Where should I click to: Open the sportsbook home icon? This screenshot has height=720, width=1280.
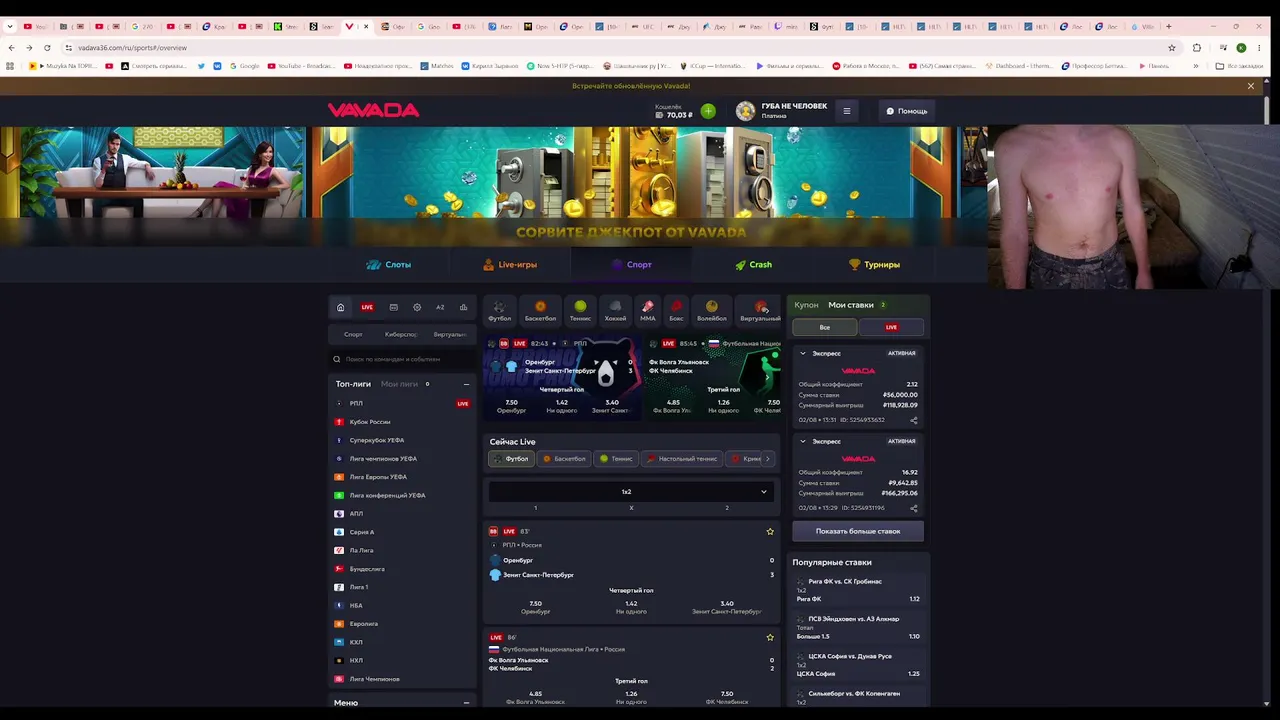(340, 307)
